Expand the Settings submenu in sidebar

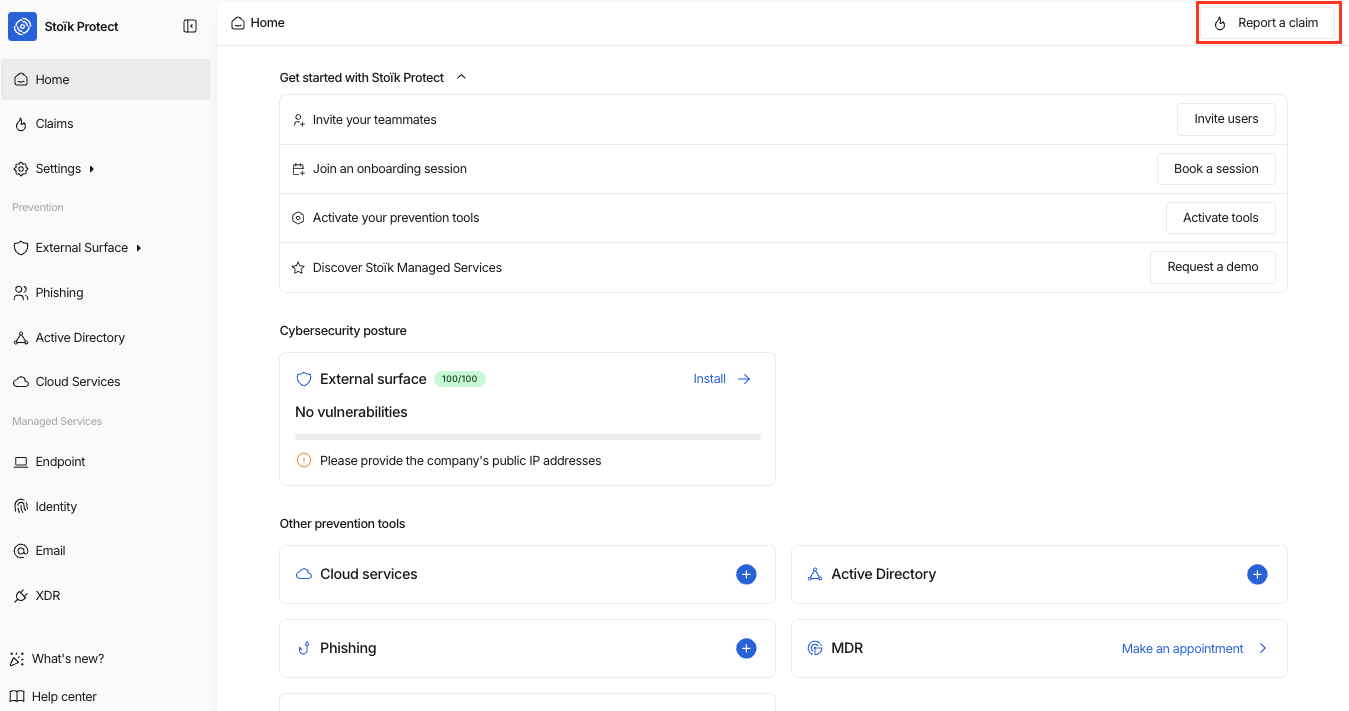(92, 169)
